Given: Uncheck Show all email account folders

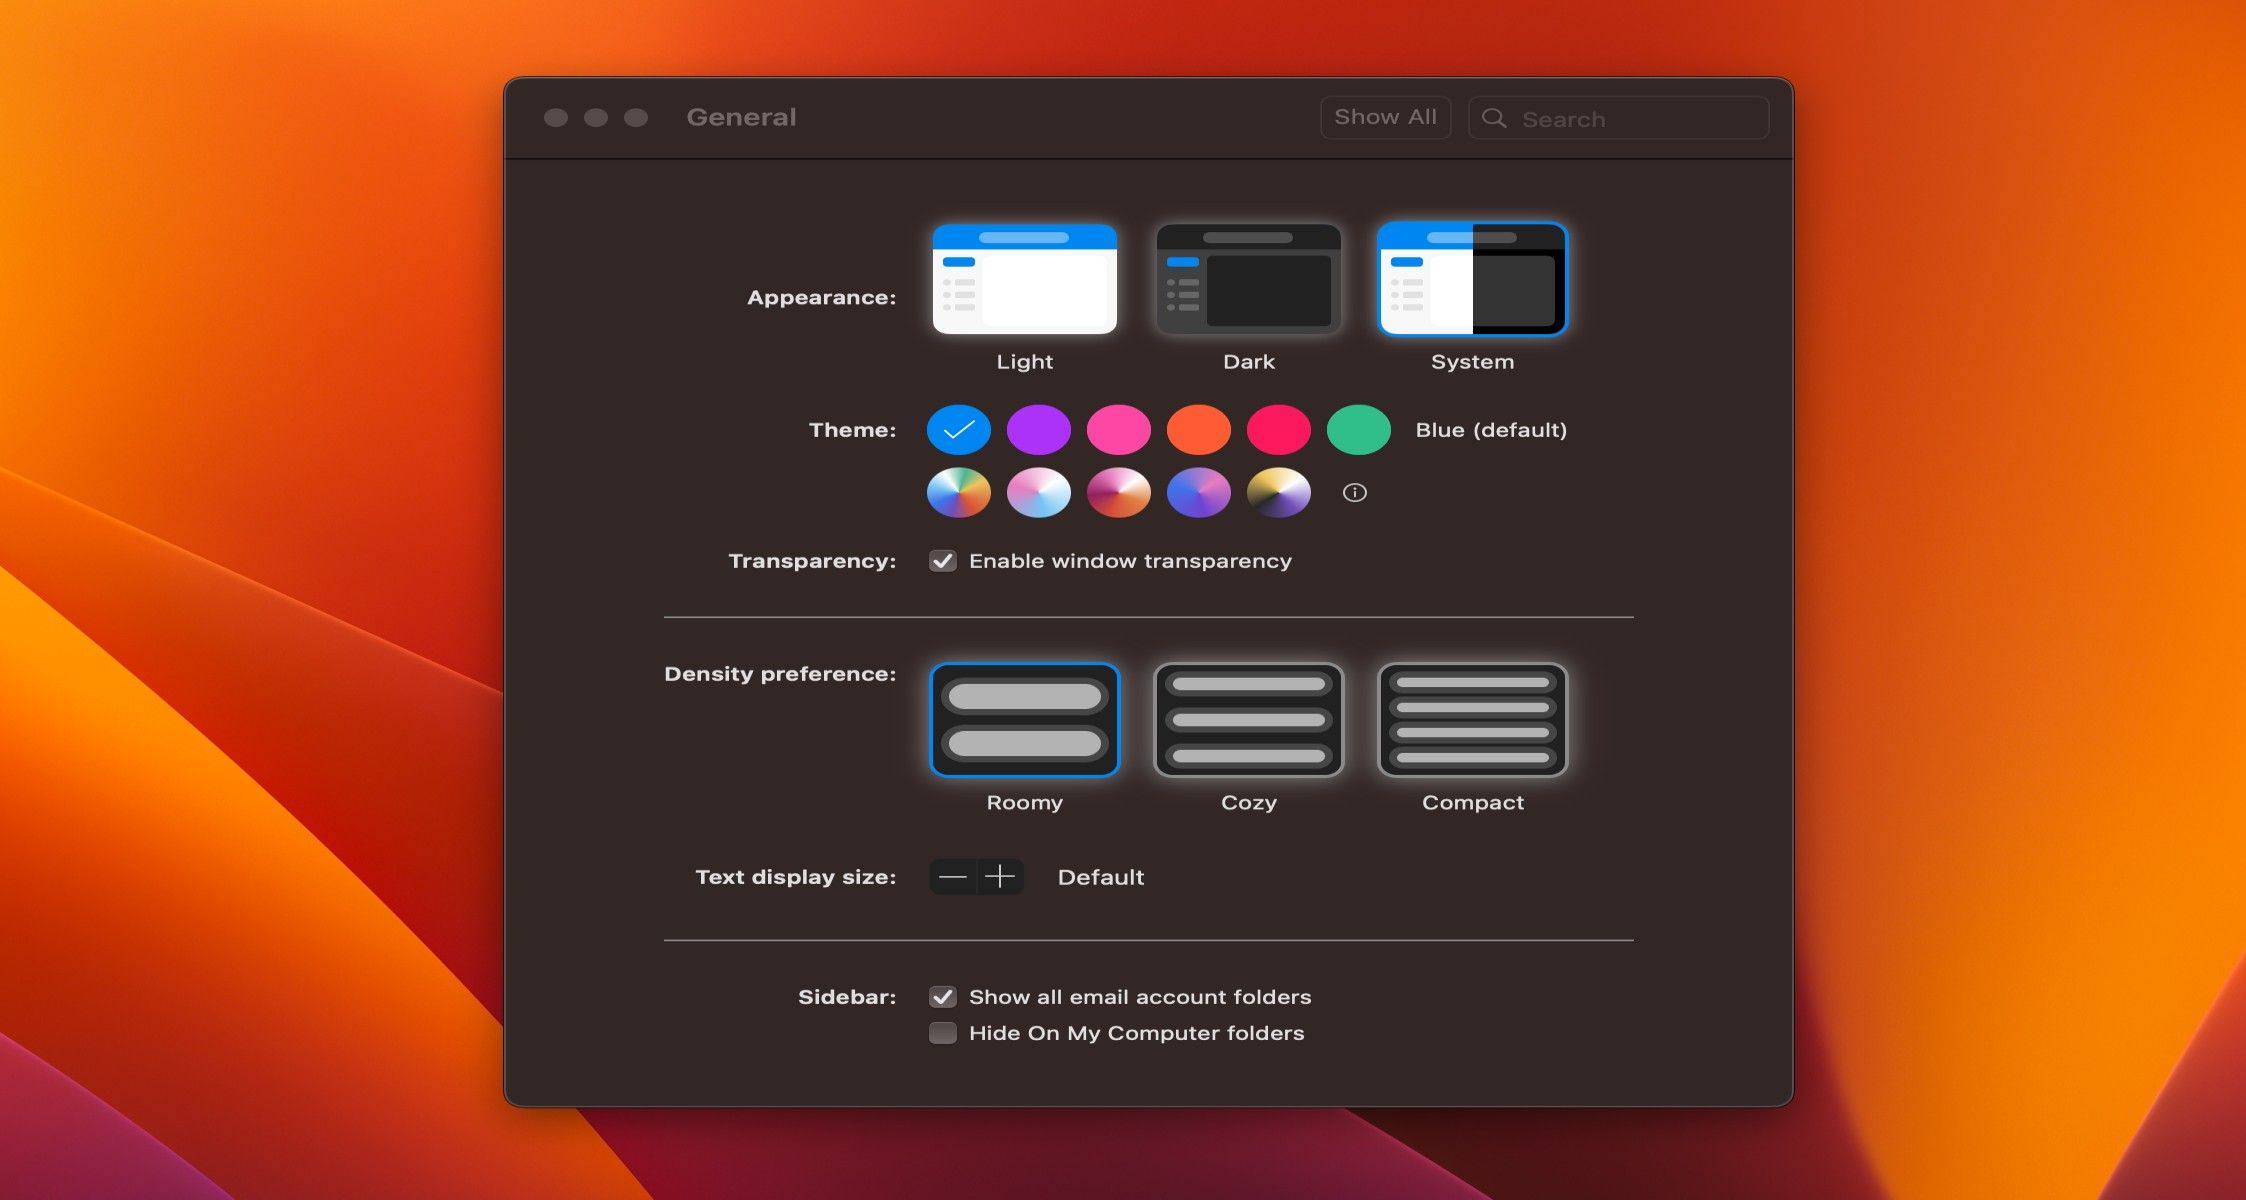Looking at the screenshot, I should [x=941, y=996].
